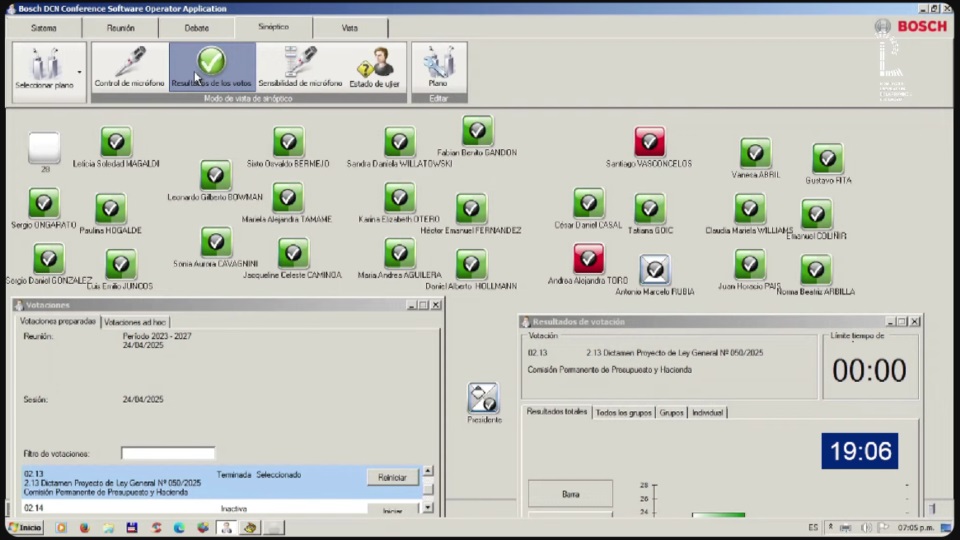Click Mariela Alejandra TAMAME seat icon
This screenshot has height=540, width=960.
[x=288, y=198]
